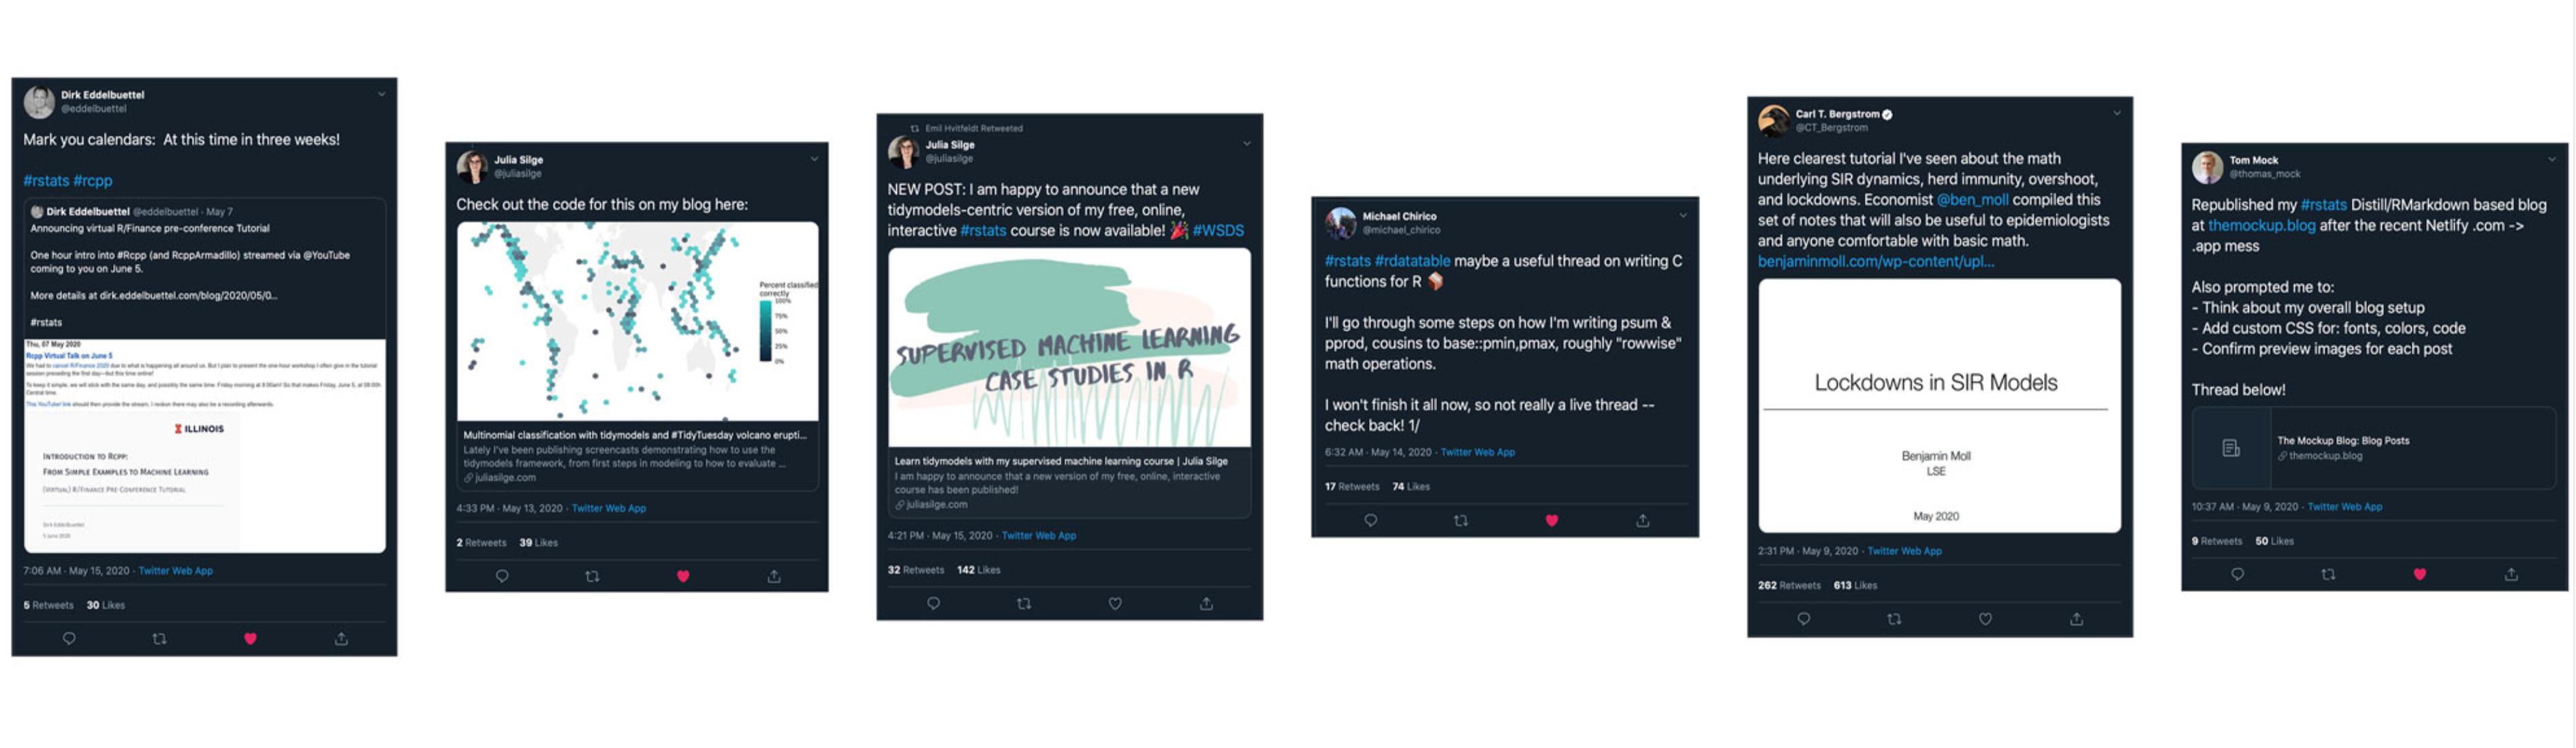2576x748 pixels.
Task: Click Dirk Eddelbuettel's profile avatar
Action: click(39, 101)
